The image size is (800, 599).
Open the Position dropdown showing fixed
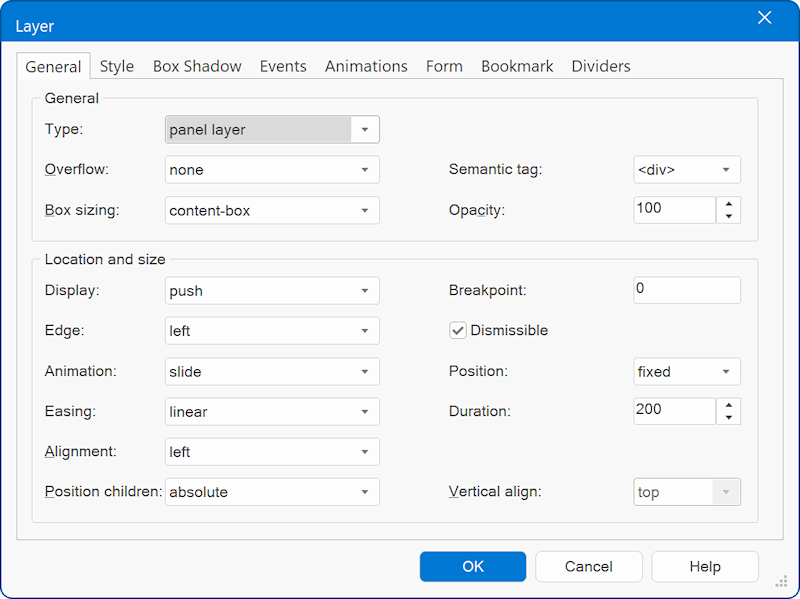pyautogui.click(x=725, y=372)
